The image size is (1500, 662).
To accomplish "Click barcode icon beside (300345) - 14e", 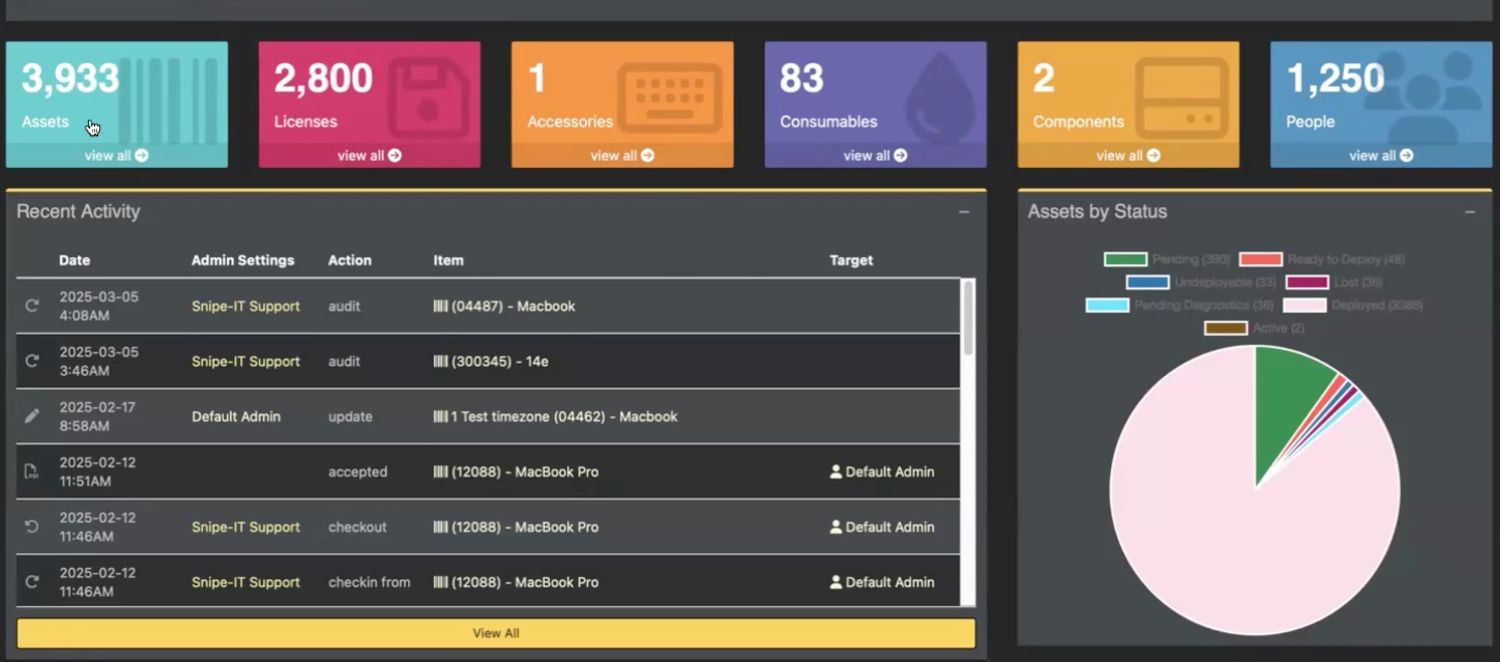I will (x=440, y=361).
